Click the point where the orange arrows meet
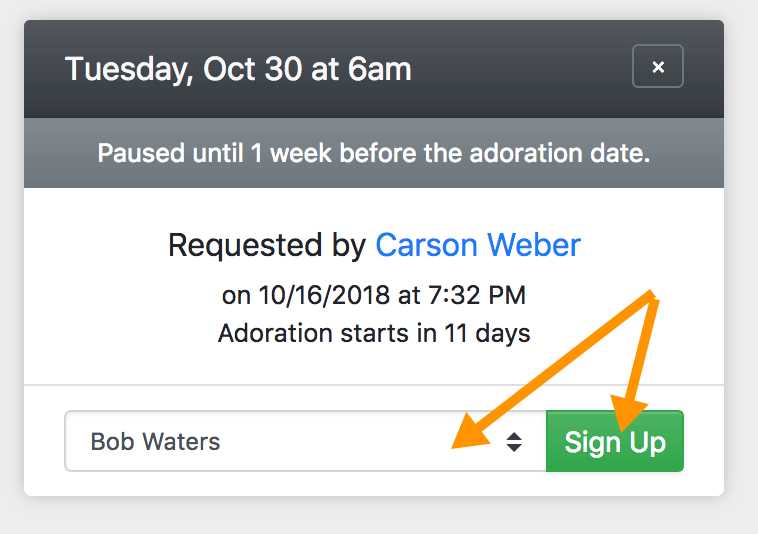The width and height of the screenshot is (758, 534). [653, 295]
